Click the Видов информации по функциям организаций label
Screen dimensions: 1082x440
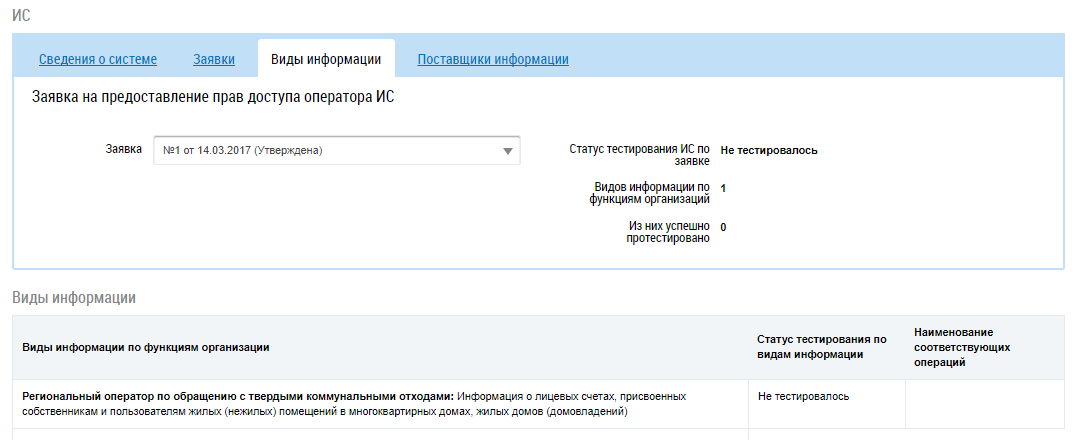tap(650, 192)
